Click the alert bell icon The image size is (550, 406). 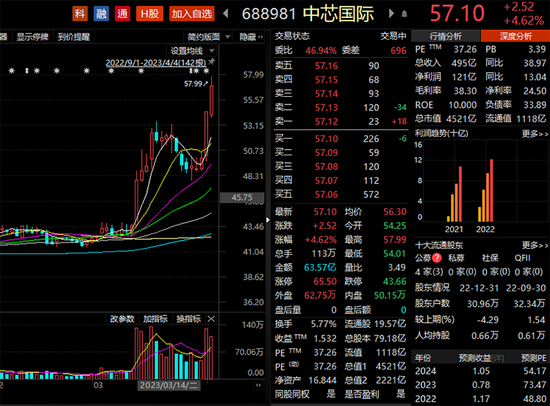[404, 14]
